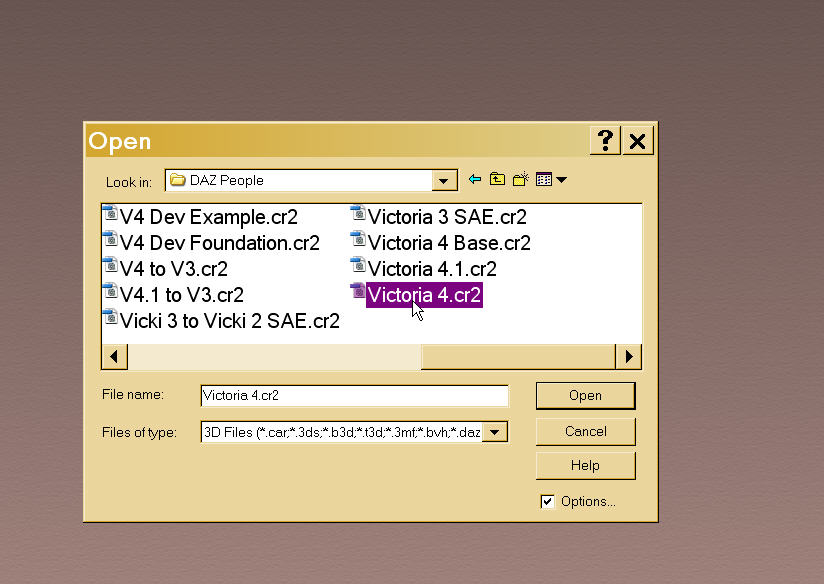The image size is (824, 584).
Task: Expand the Look in folder dropdown
Action: tap(444, 181)
